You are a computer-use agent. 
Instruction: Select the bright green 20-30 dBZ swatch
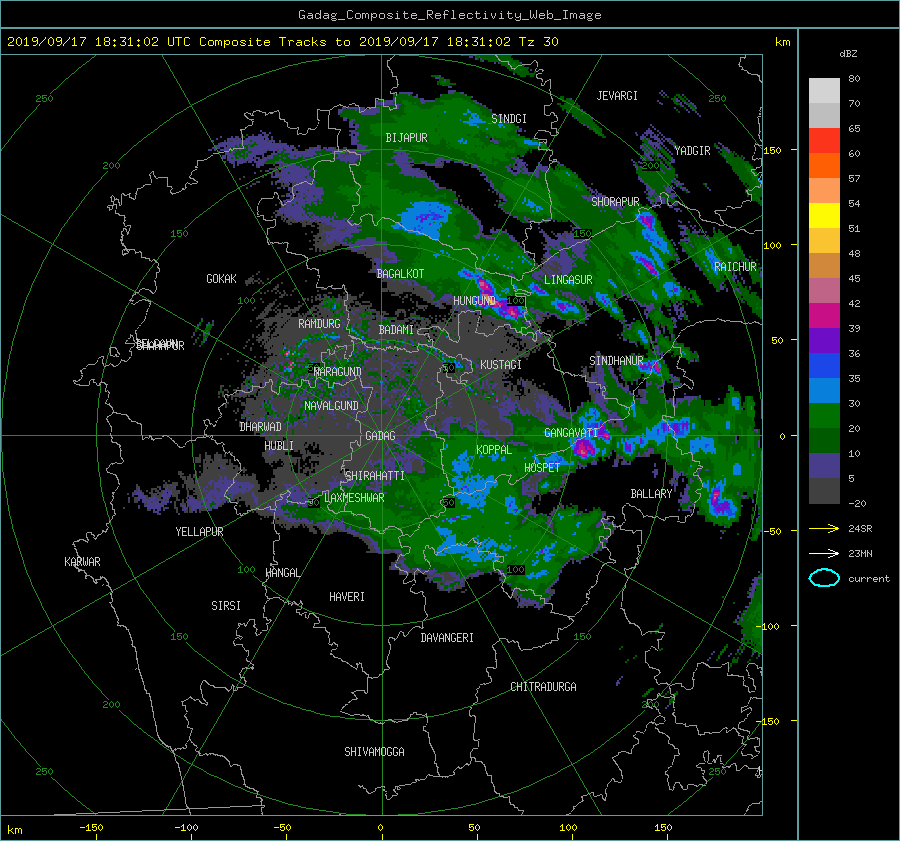[824, 416]
